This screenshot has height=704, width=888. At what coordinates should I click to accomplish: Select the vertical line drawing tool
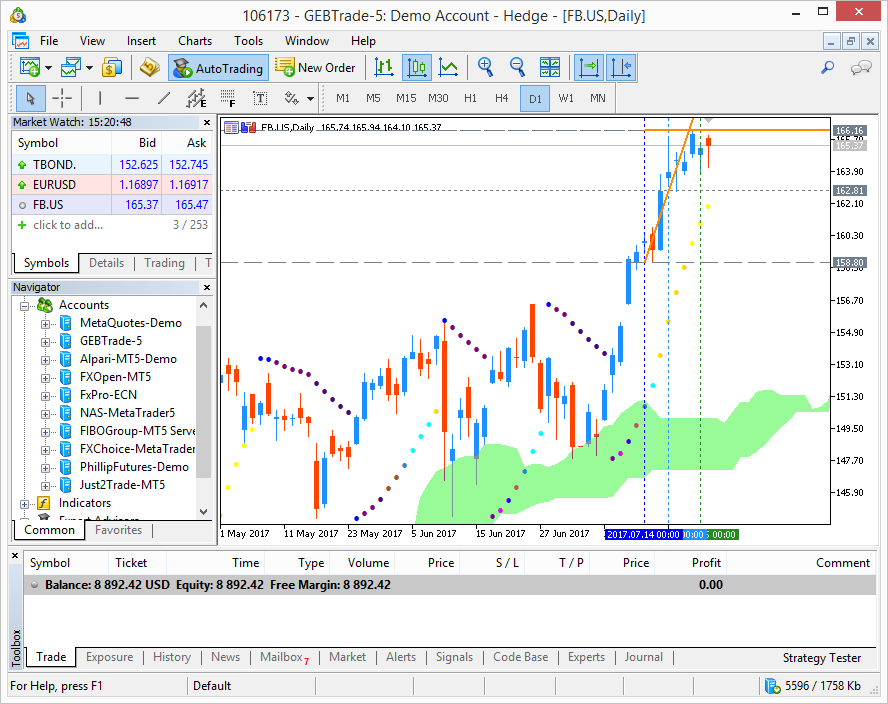click(100, 99)
